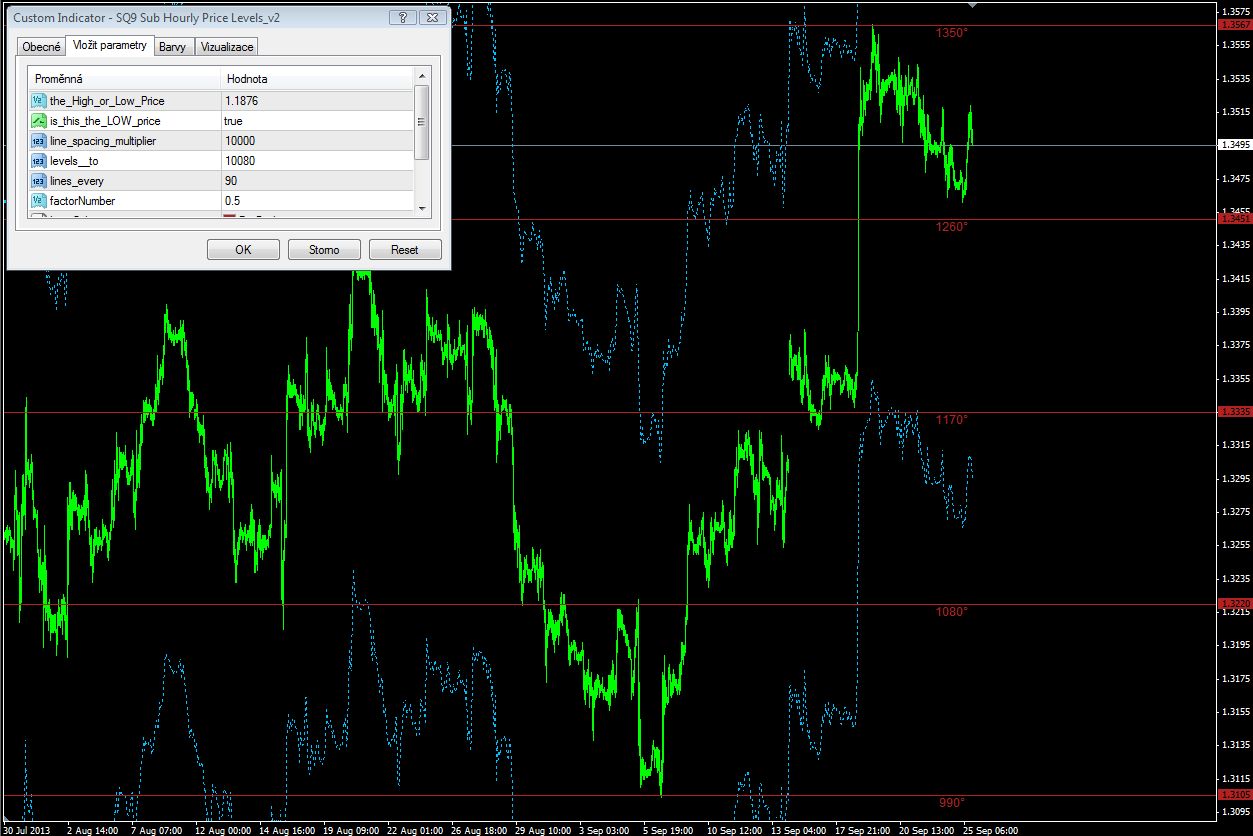Click the levels__to integer icon
This screenshot has width=1253, height=836.
point(39,161)
